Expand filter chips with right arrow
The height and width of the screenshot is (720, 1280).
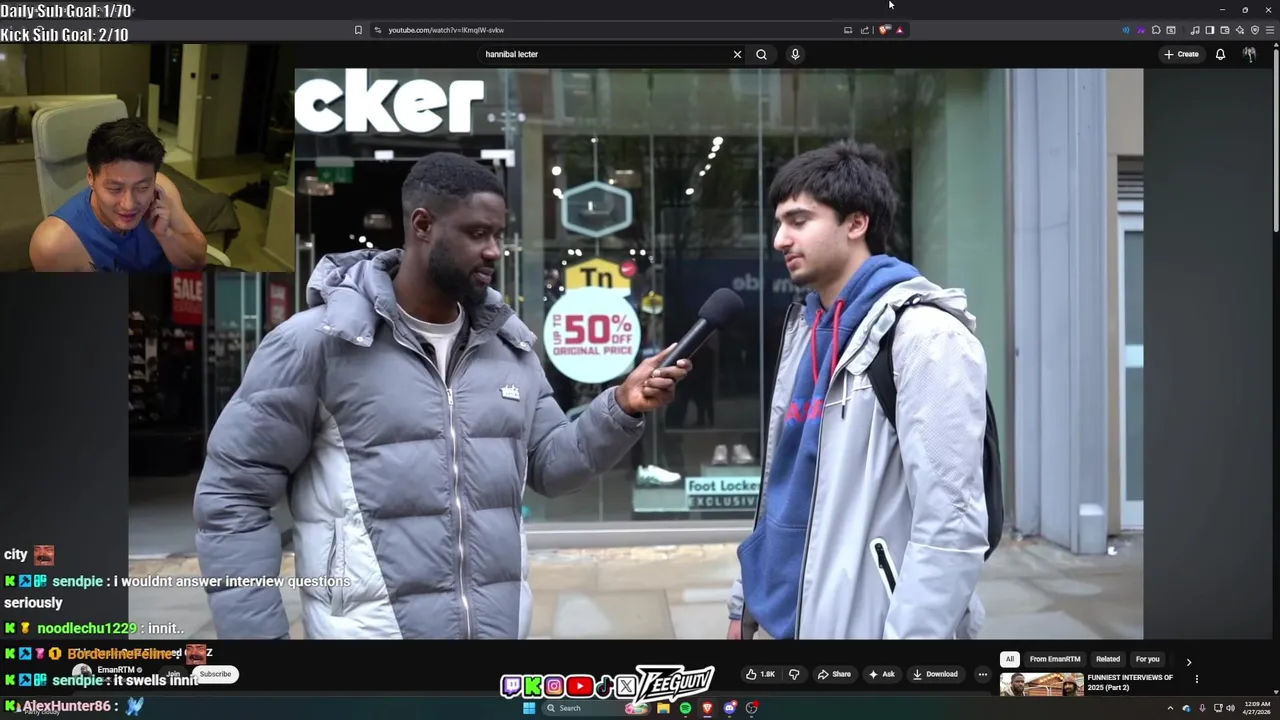click(1188, 661)
